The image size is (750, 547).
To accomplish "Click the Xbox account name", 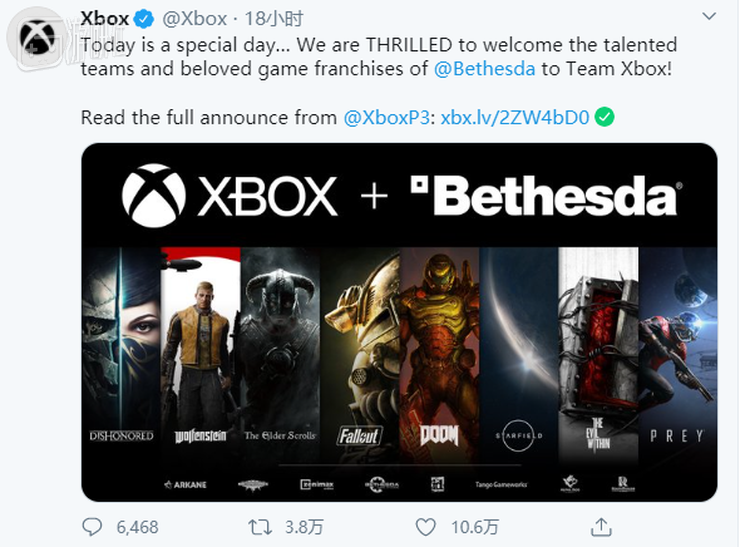I will coord(102,19).
